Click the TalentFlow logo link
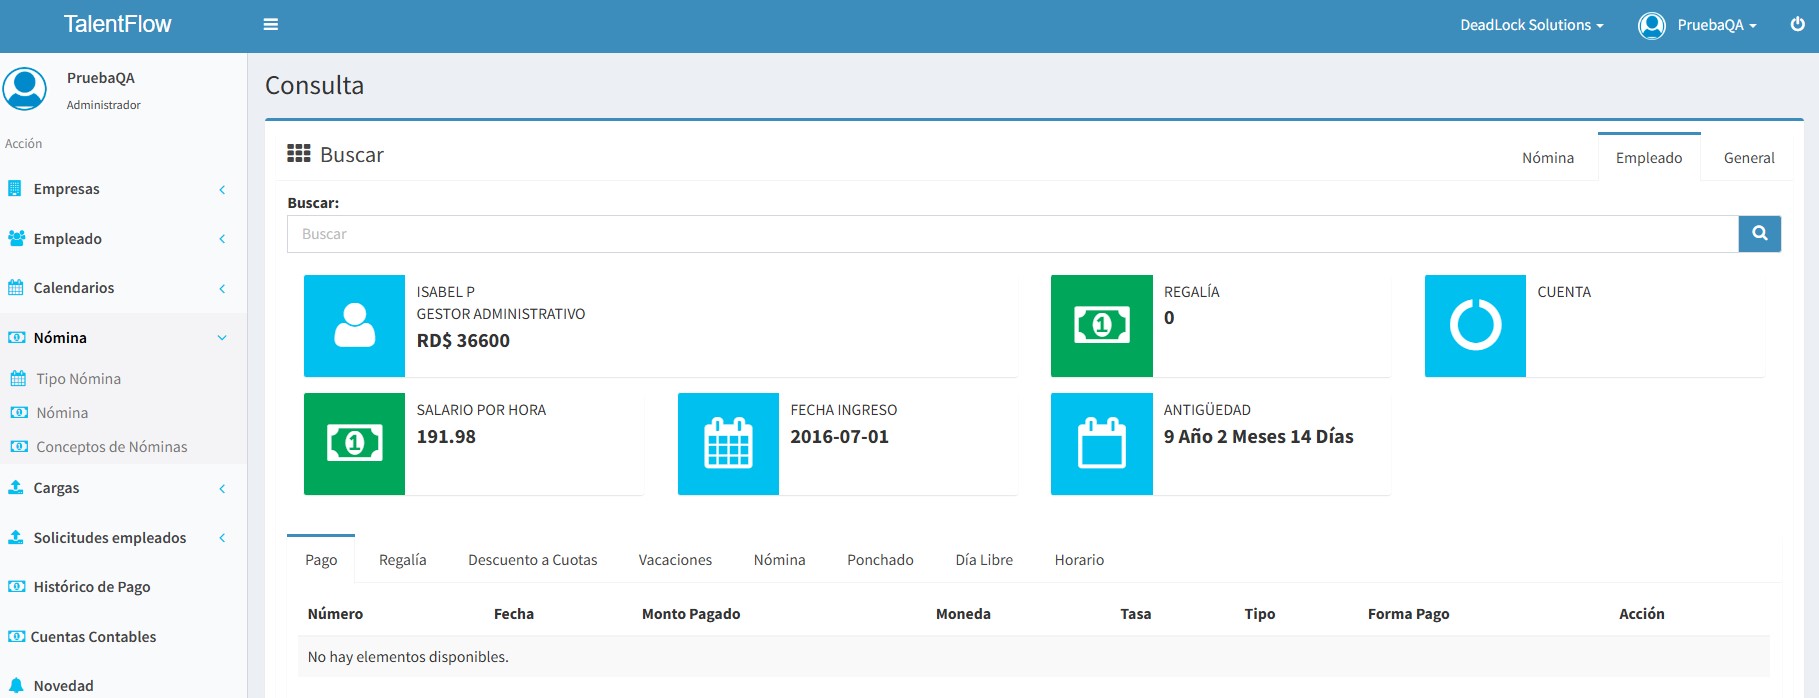The image size is (1819, 698). [x=117, y=24]
